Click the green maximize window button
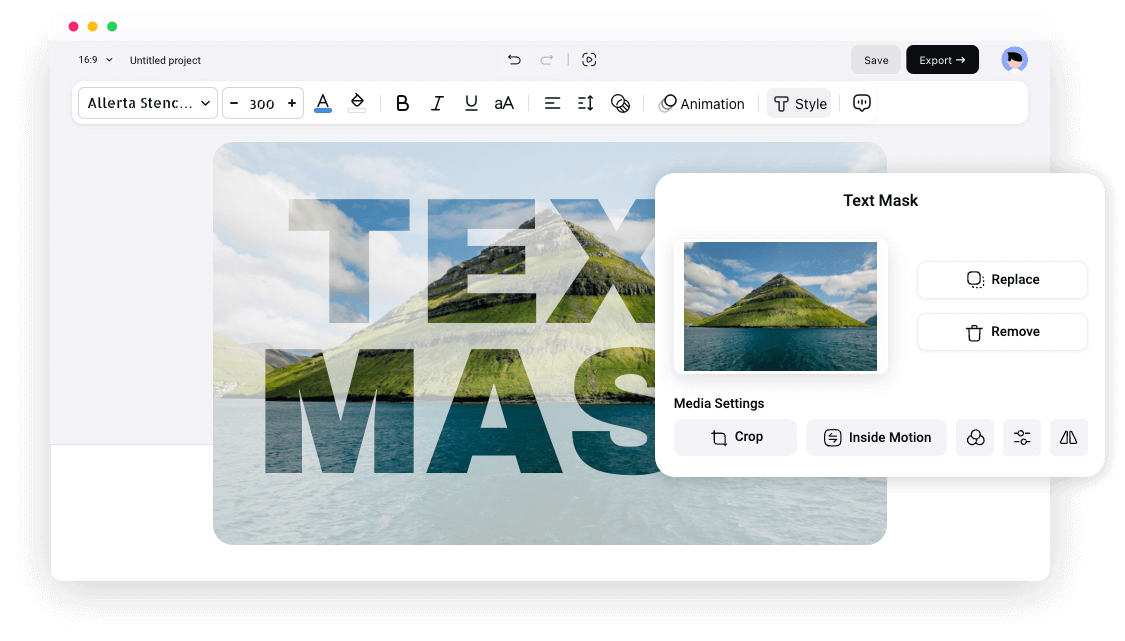This screenshot has height=641, width=1125. click(x=112, y=27)
